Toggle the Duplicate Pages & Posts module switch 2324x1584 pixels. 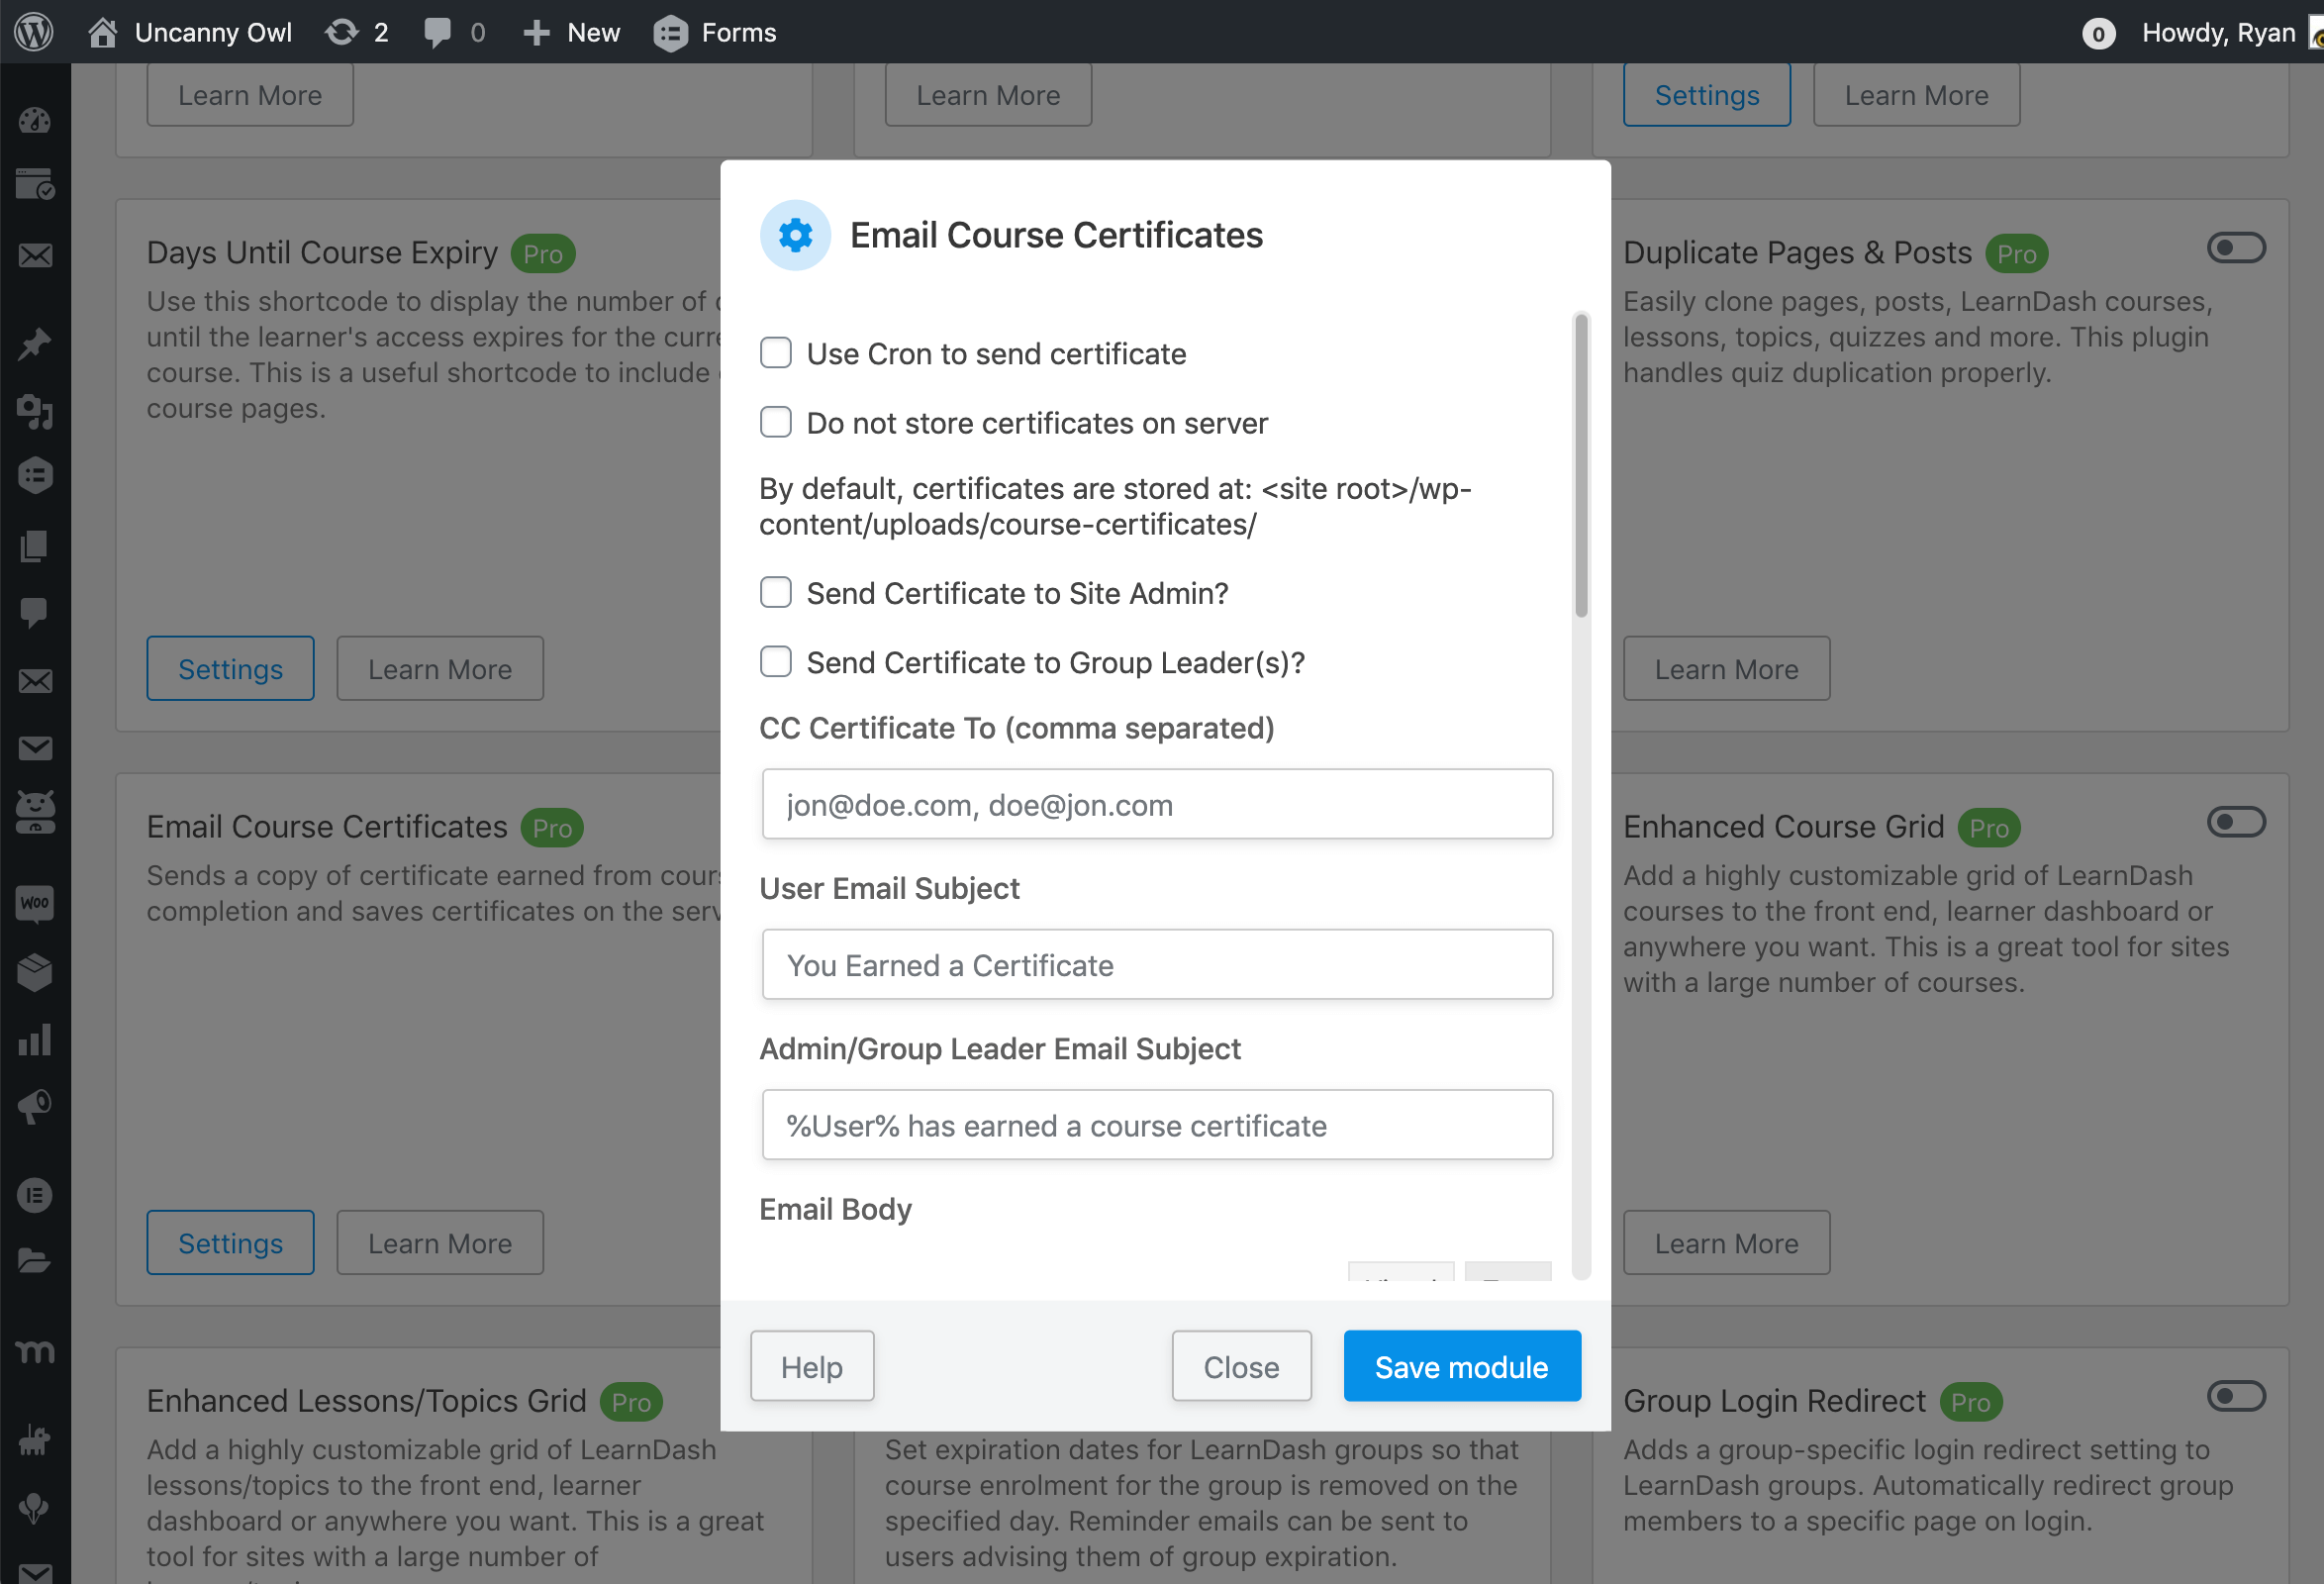2235,248
